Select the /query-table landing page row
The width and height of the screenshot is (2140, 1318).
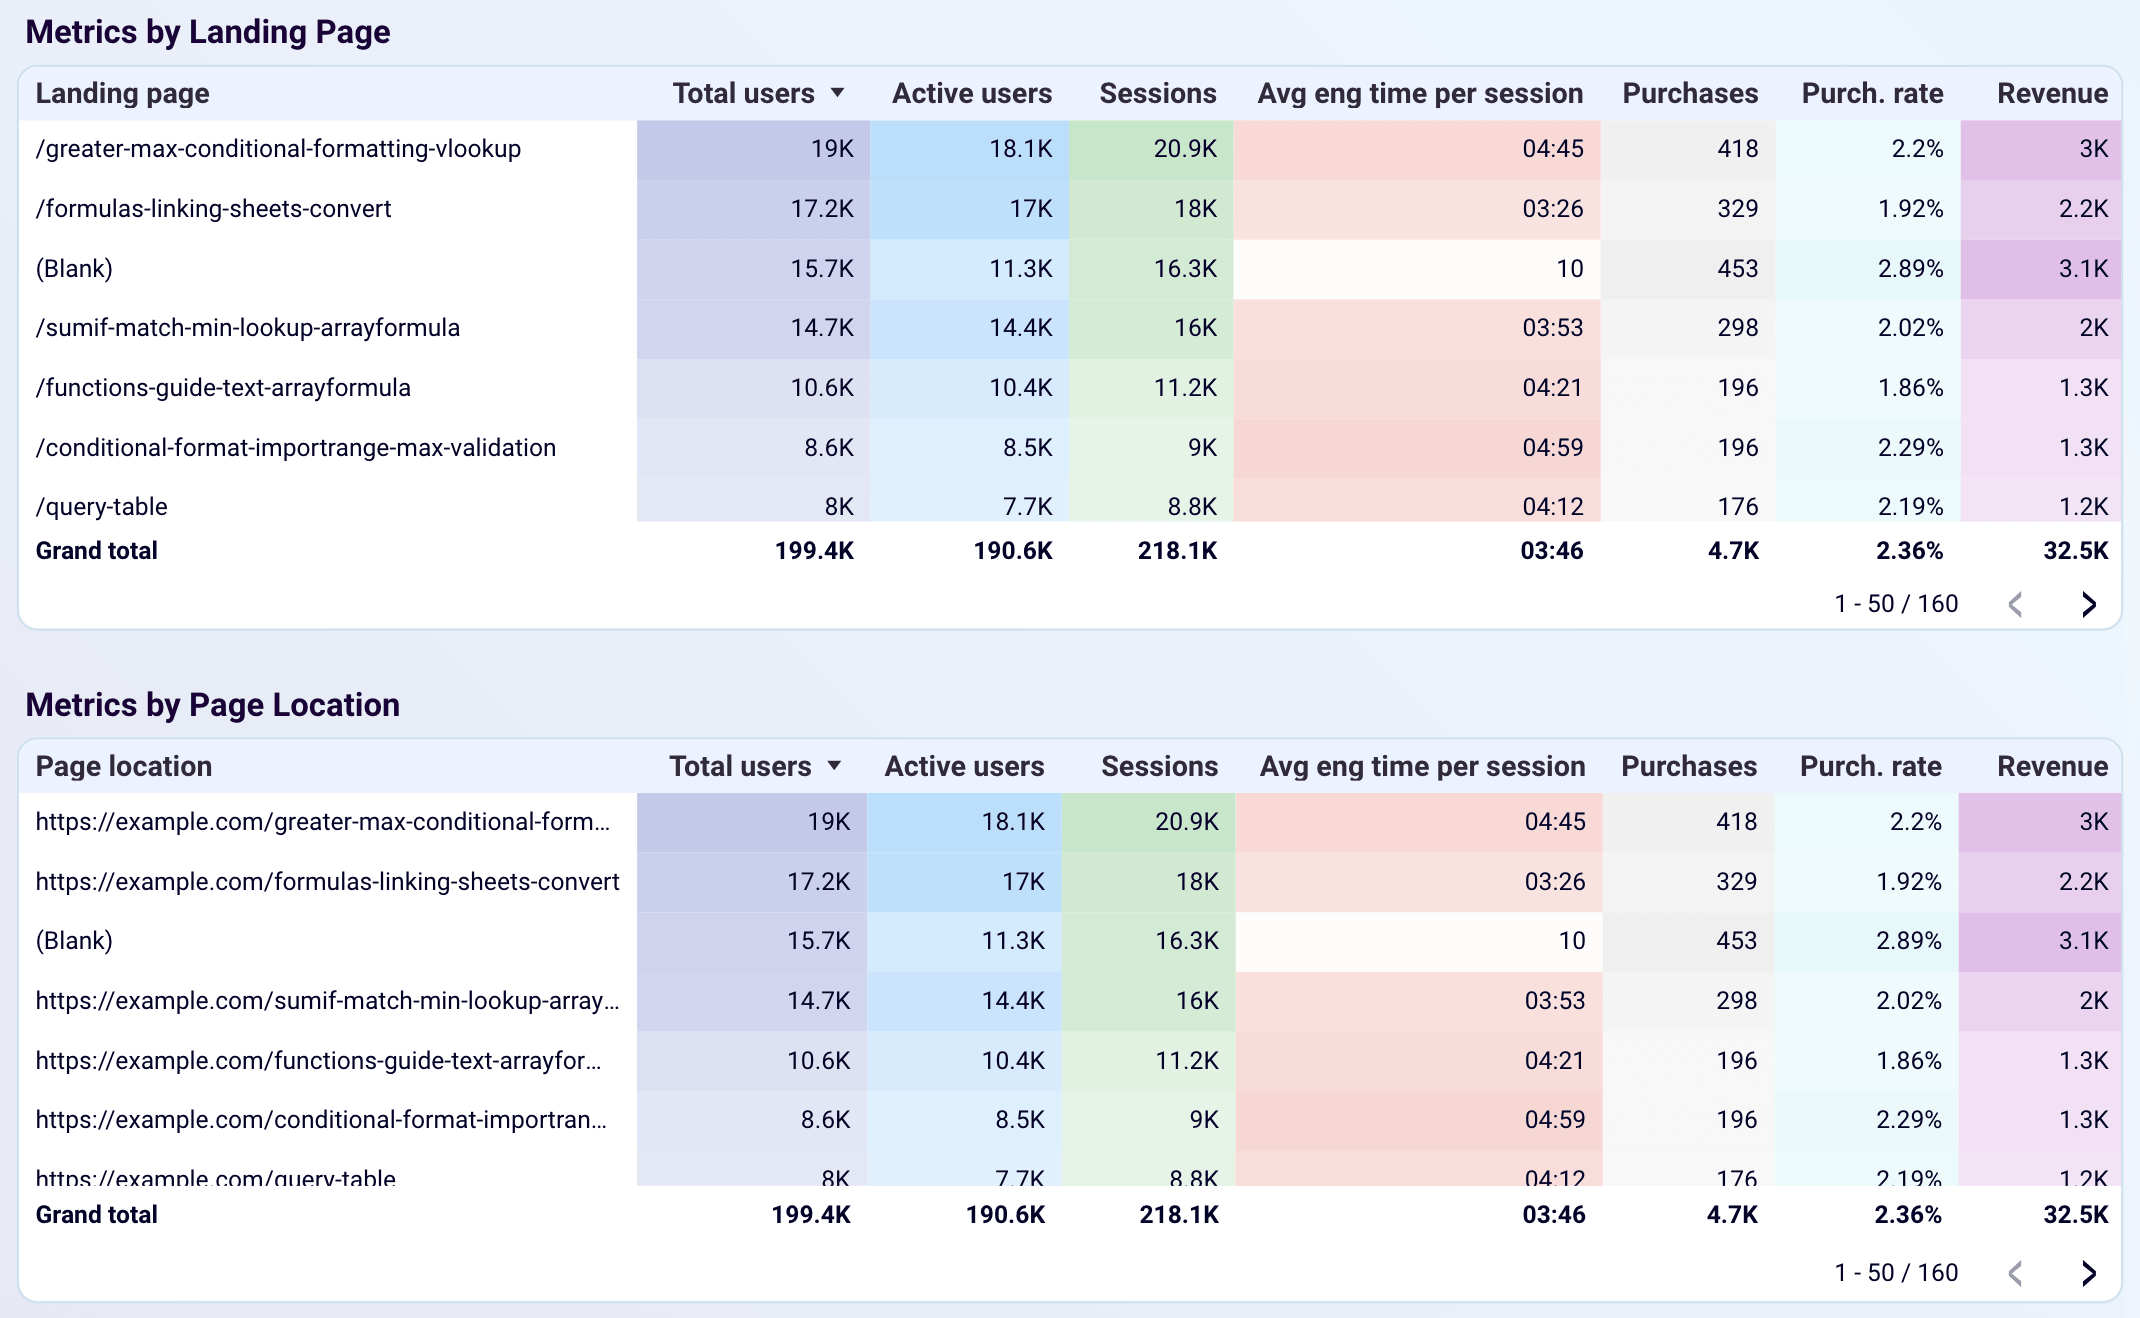101,506
